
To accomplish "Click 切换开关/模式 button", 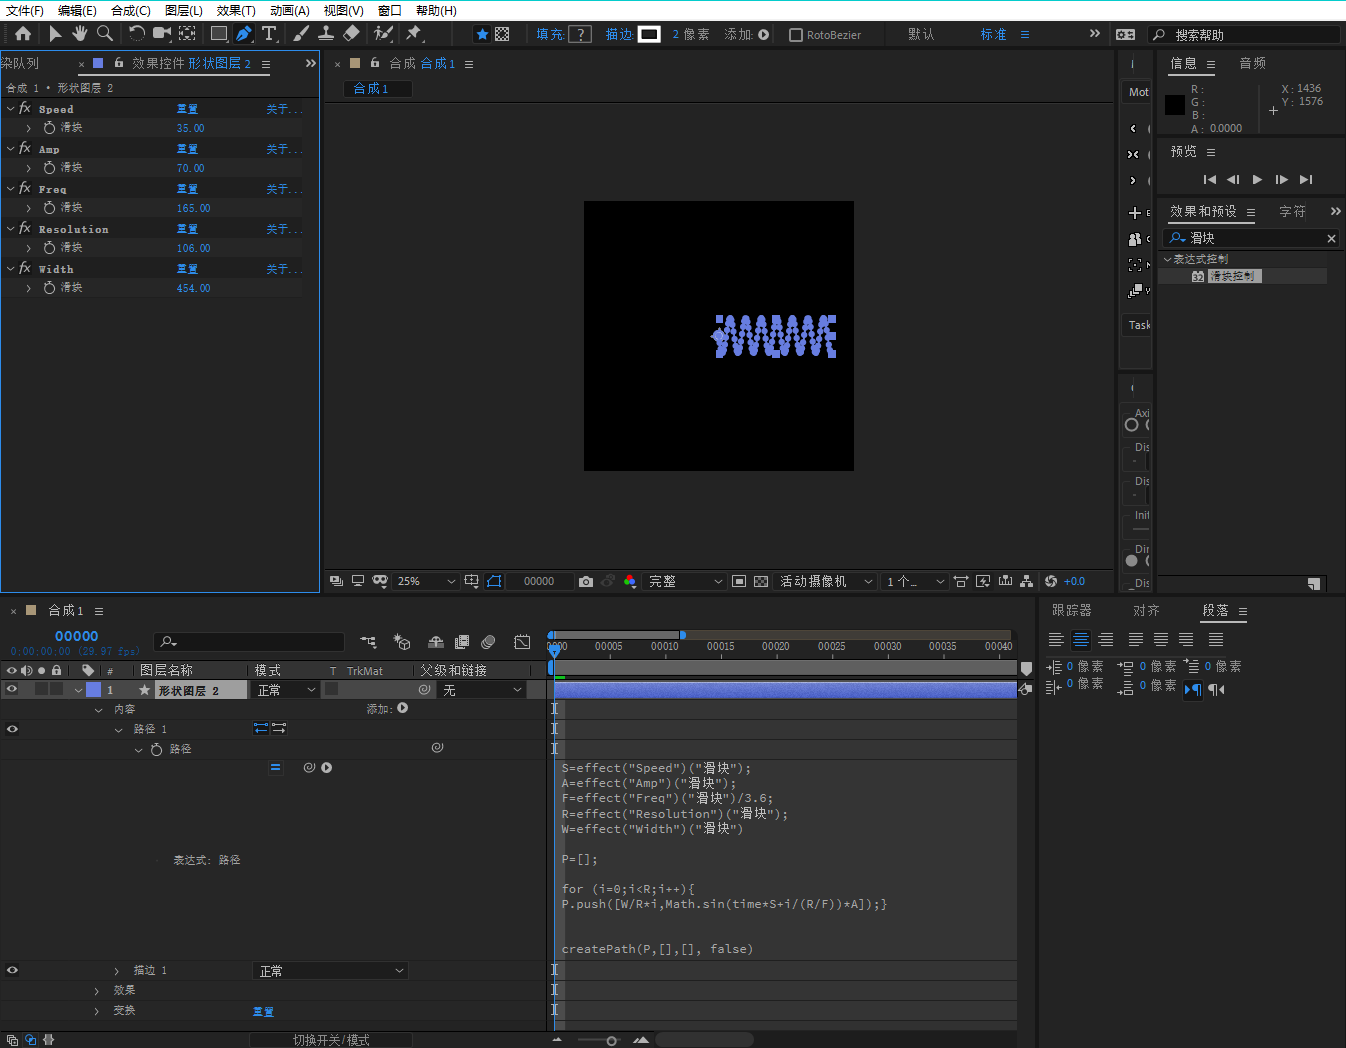I will point(331,1040).
